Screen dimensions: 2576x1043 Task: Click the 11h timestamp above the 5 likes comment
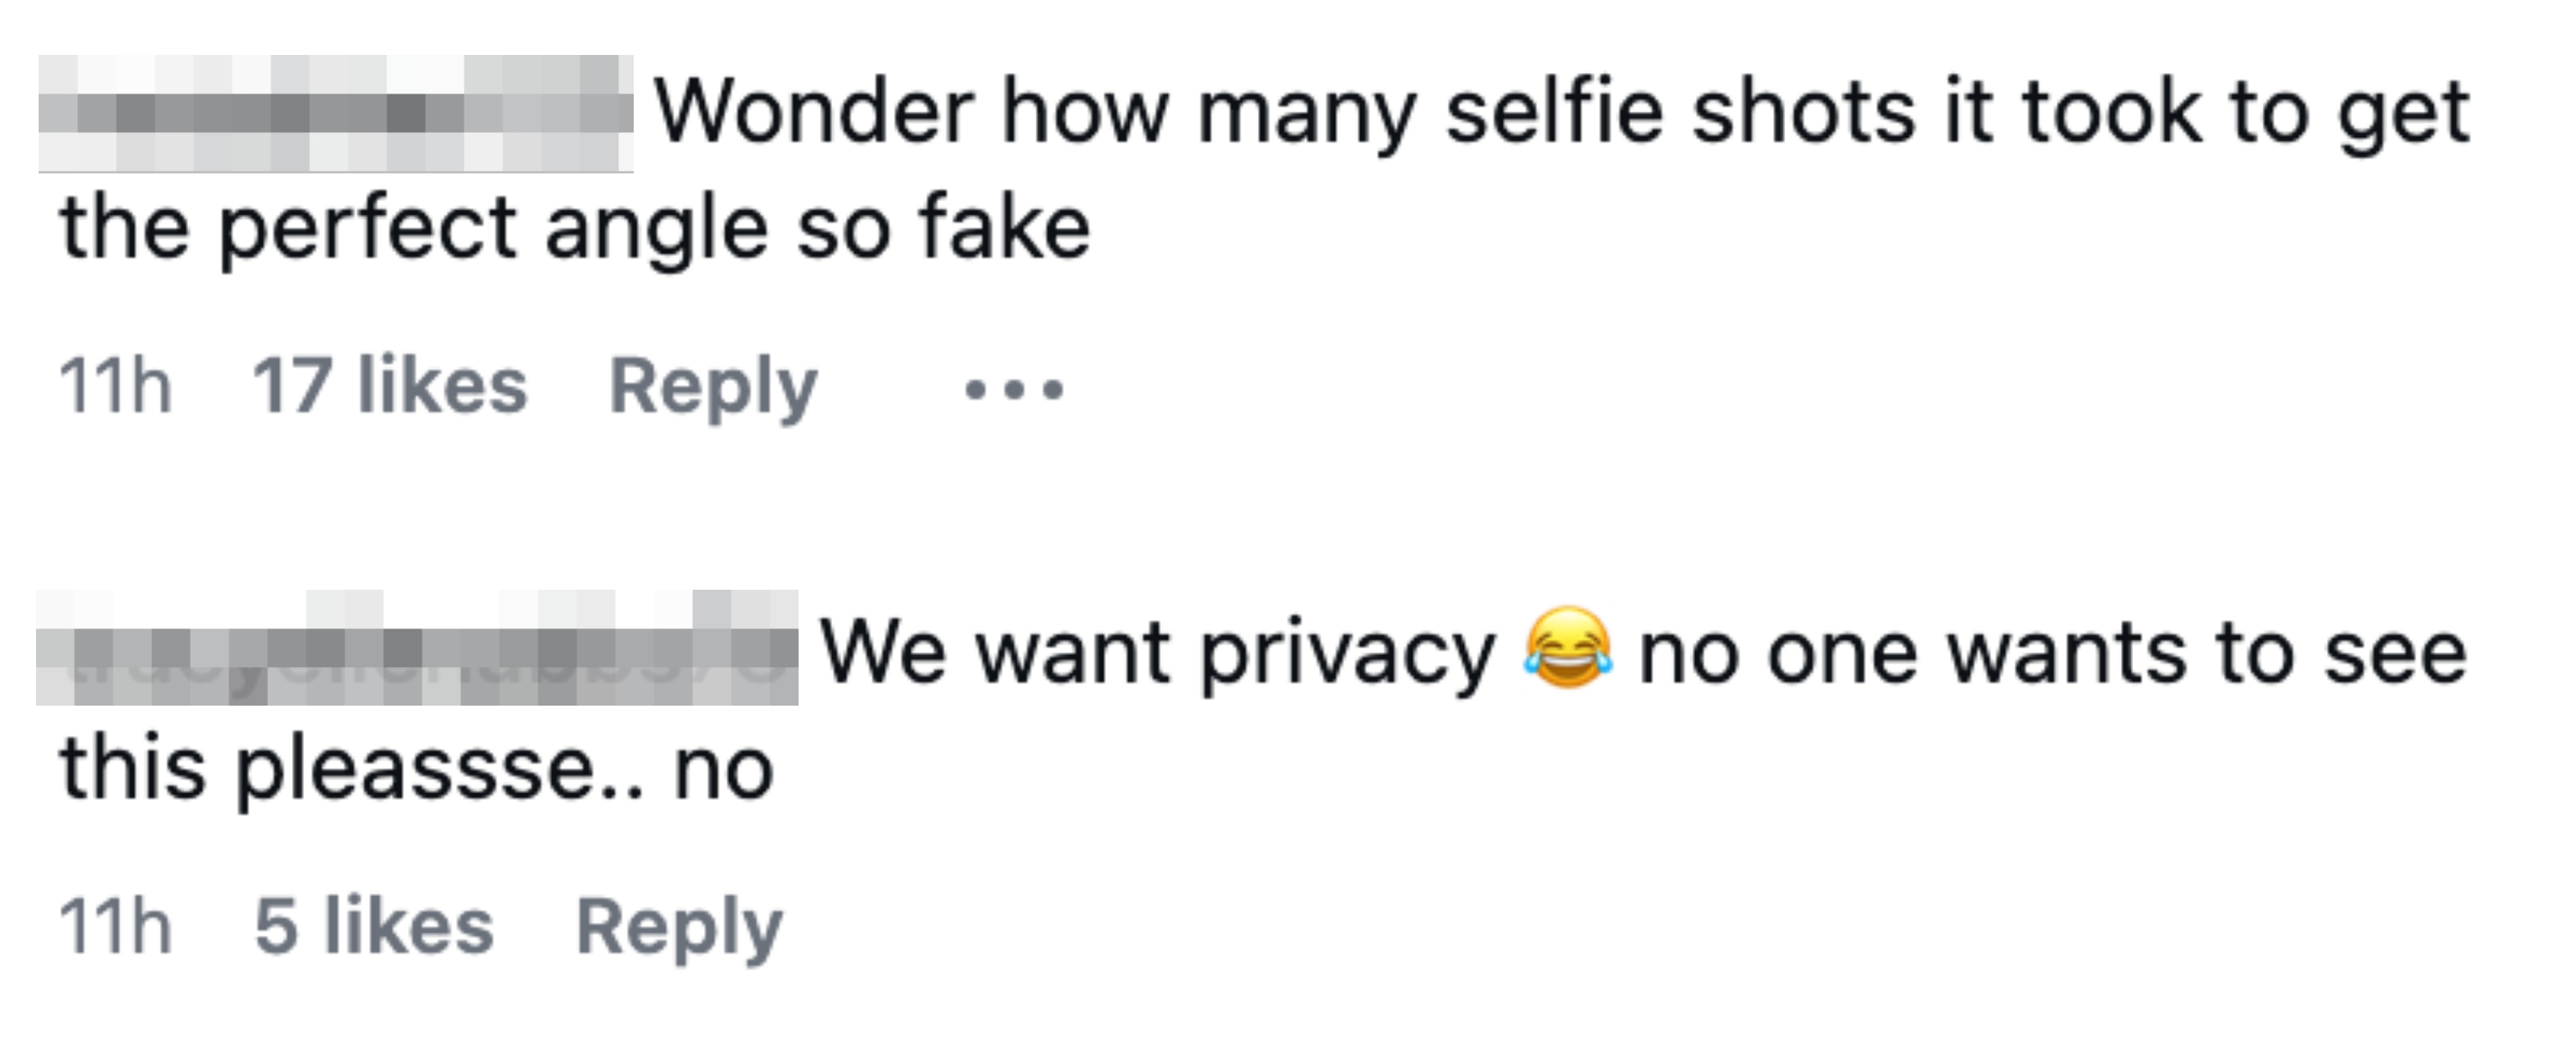click(x=115, y=386)
